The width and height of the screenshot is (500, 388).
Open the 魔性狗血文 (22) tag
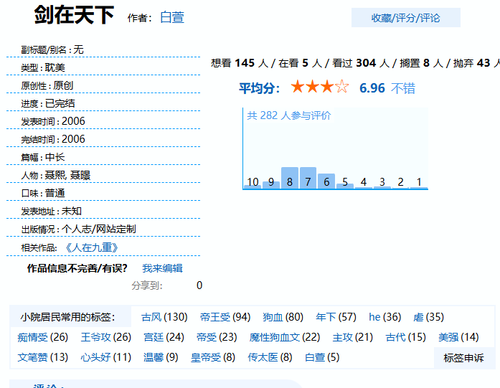(x=285, y=337)
